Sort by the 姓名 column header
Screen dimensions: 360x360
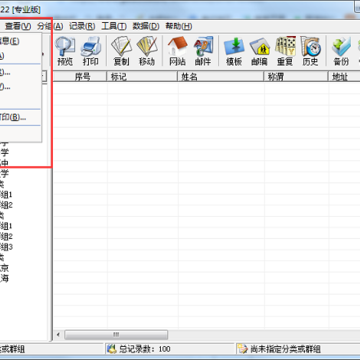(x=221, y=77)
